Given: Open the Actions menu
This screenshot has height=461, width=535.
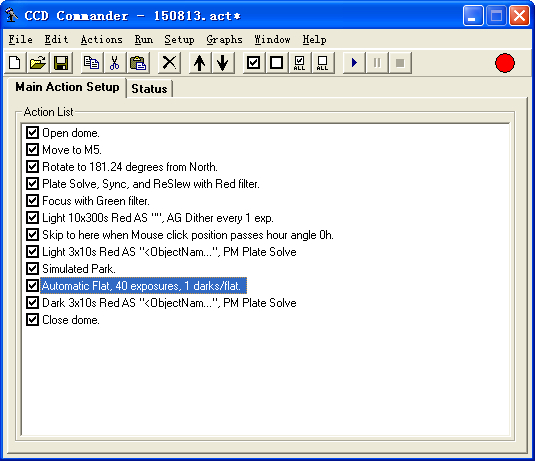Looking at the screenshot, I should (x=101, y=40).
